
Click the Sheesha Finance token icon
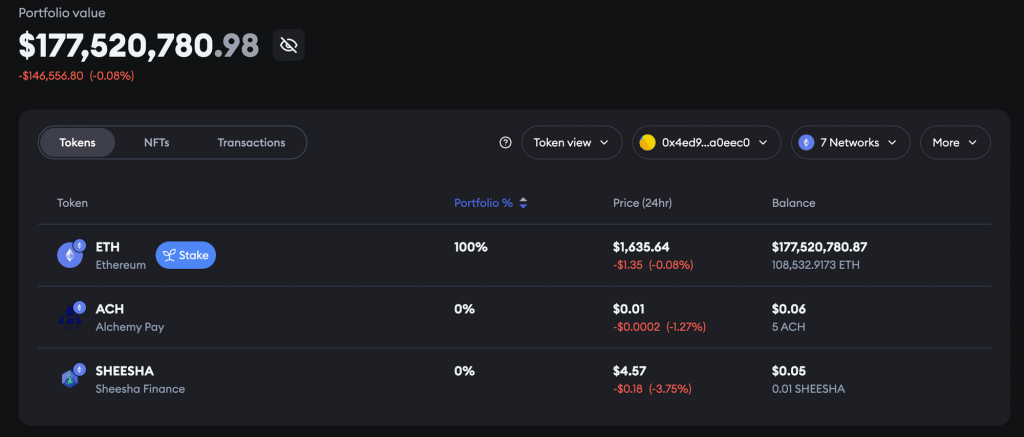(x=70, y=378)
